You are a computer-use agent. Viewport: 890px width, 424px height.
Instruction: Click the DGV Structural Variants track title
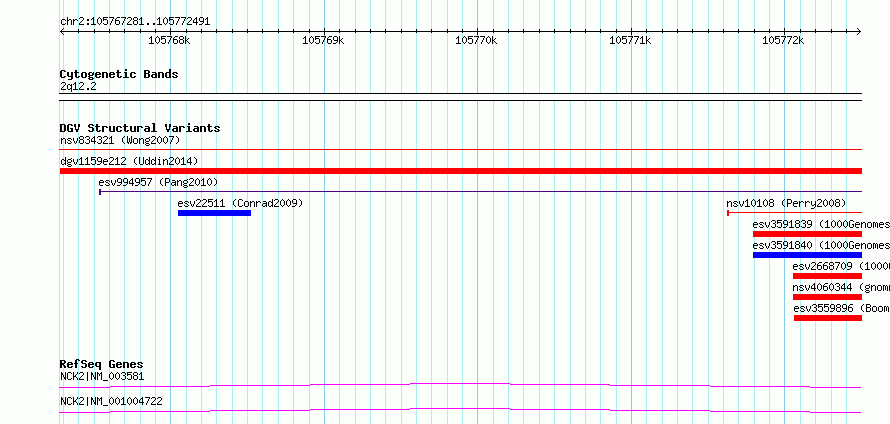(140, 128)
